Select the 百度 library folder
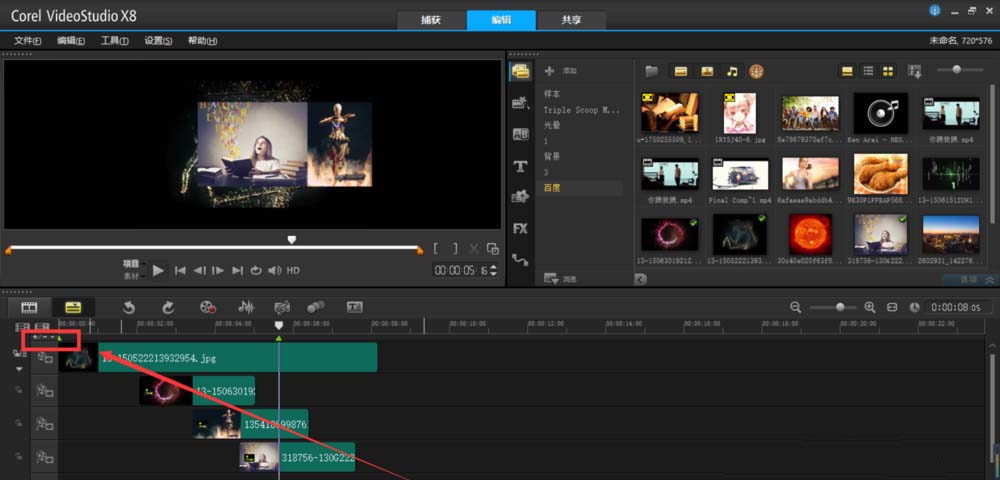Screen dimensions: 1000x480 click(x=552, y=188)
